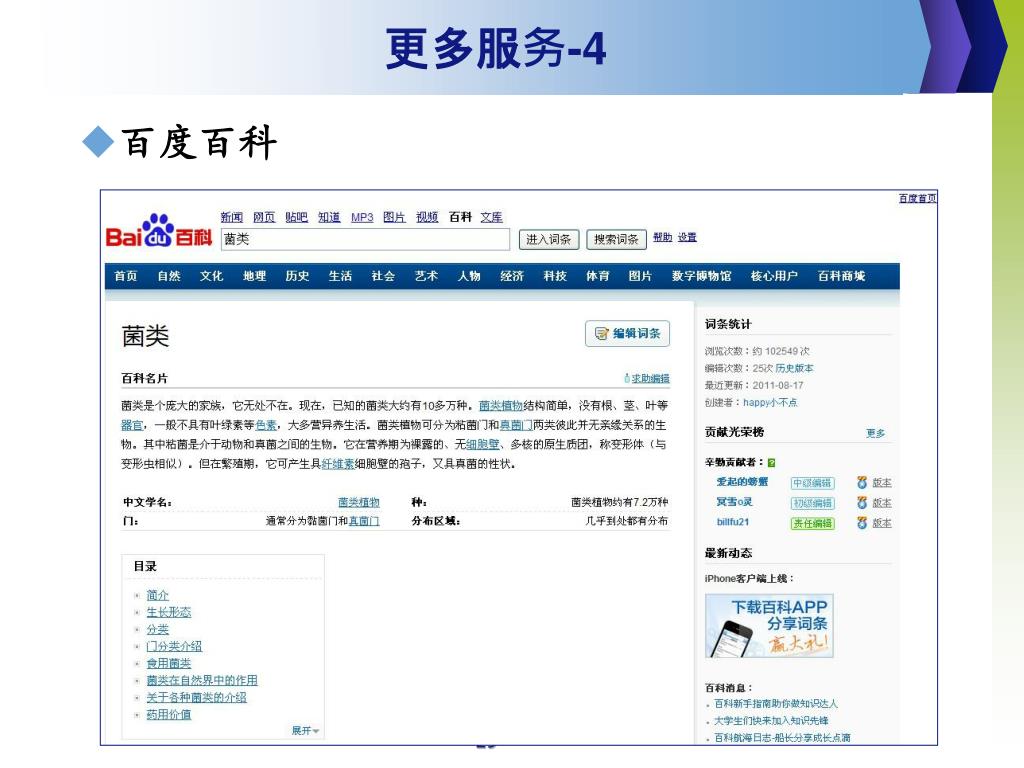1024x768 pixels.
Task: Click the 初级编辑 badge
Action: [812, 504]
